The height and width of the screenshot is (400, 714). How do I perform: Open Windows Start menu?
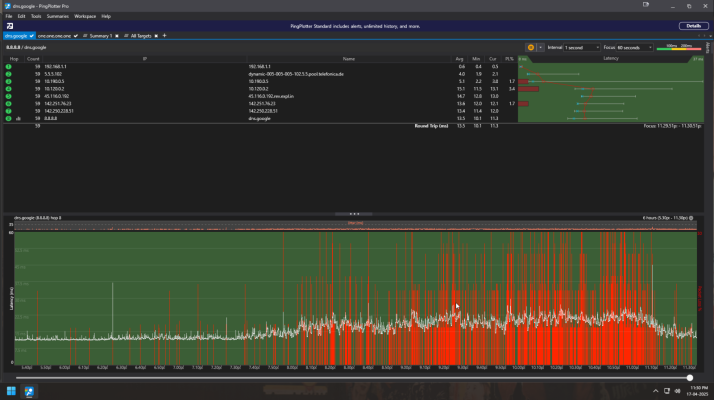tap(11, 391)
